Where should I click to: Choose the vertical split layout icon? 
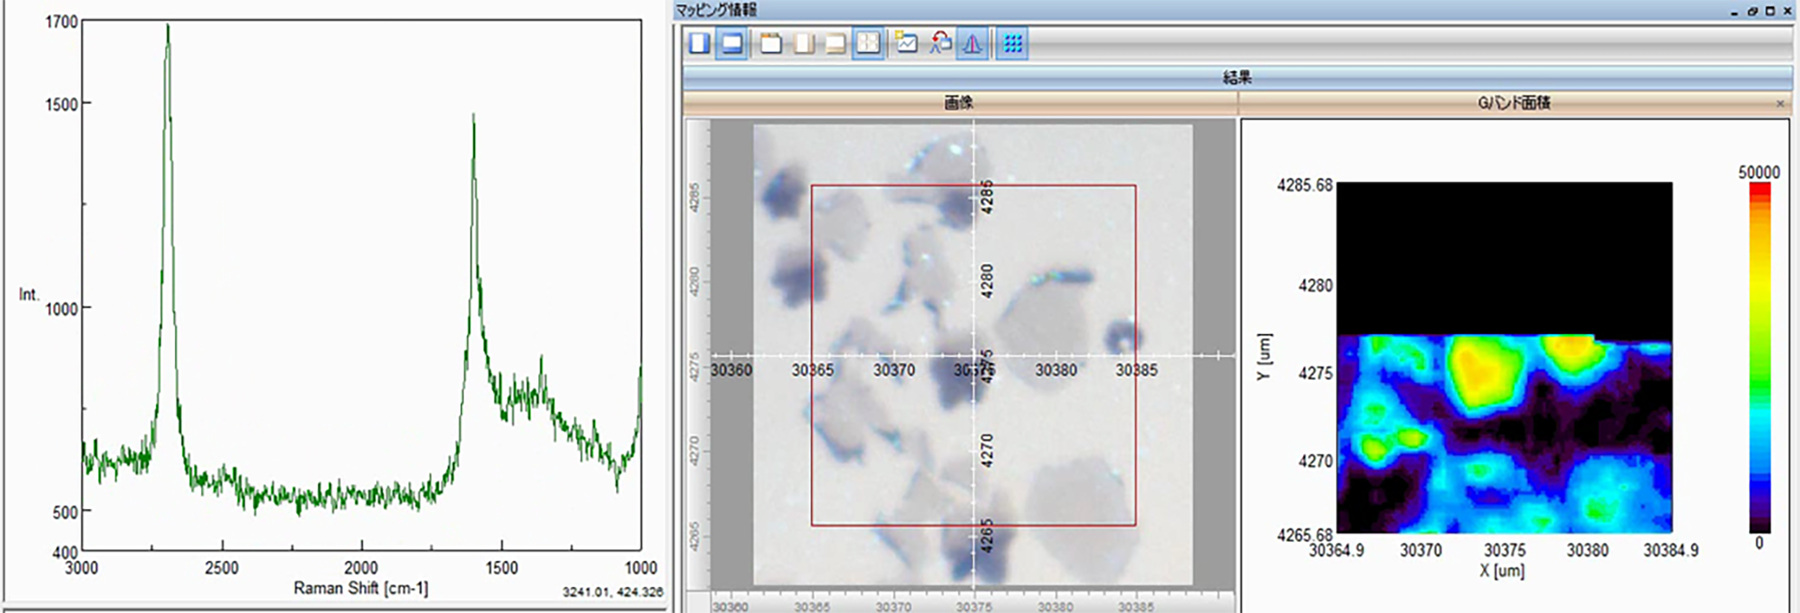[x=803, y=43]
